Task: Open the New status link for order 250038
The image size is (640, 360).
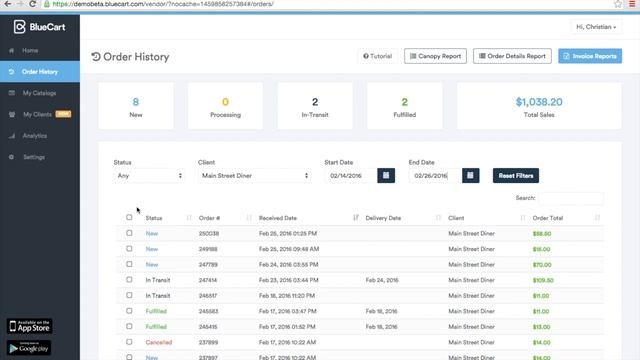Action: click(x=152, y=233)
